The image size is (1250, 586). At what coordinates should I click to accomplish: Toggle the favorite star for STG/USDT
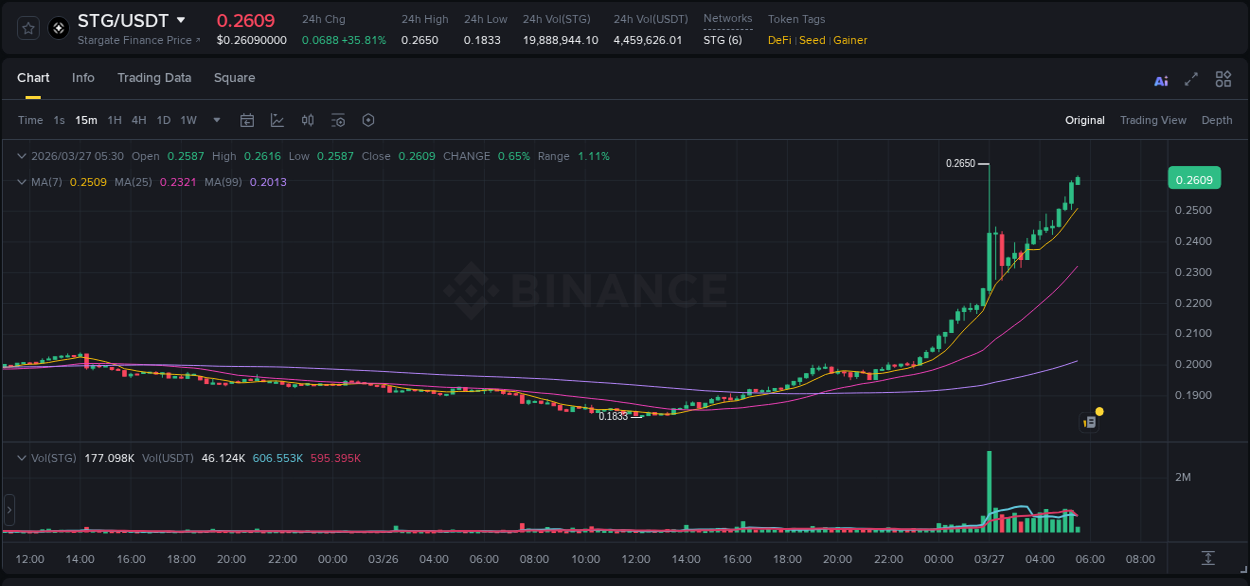(27, 28)
